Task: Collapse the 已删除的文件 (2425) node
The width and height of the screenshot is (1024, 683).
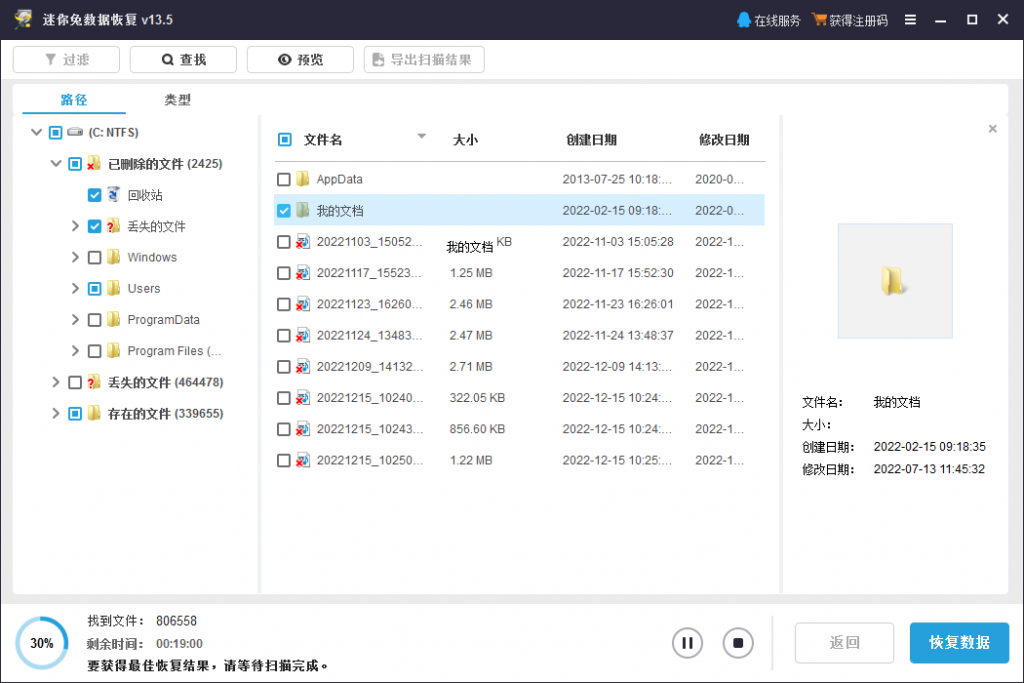Action: point(56,163)
